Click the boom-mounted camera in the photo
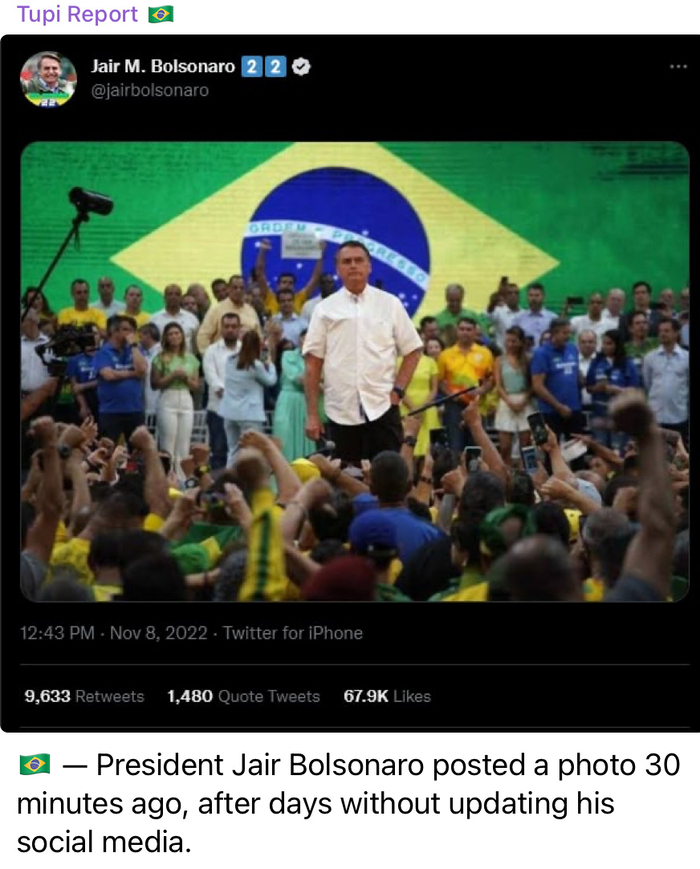This screenshot has width=700, height=869. (90, 201)
